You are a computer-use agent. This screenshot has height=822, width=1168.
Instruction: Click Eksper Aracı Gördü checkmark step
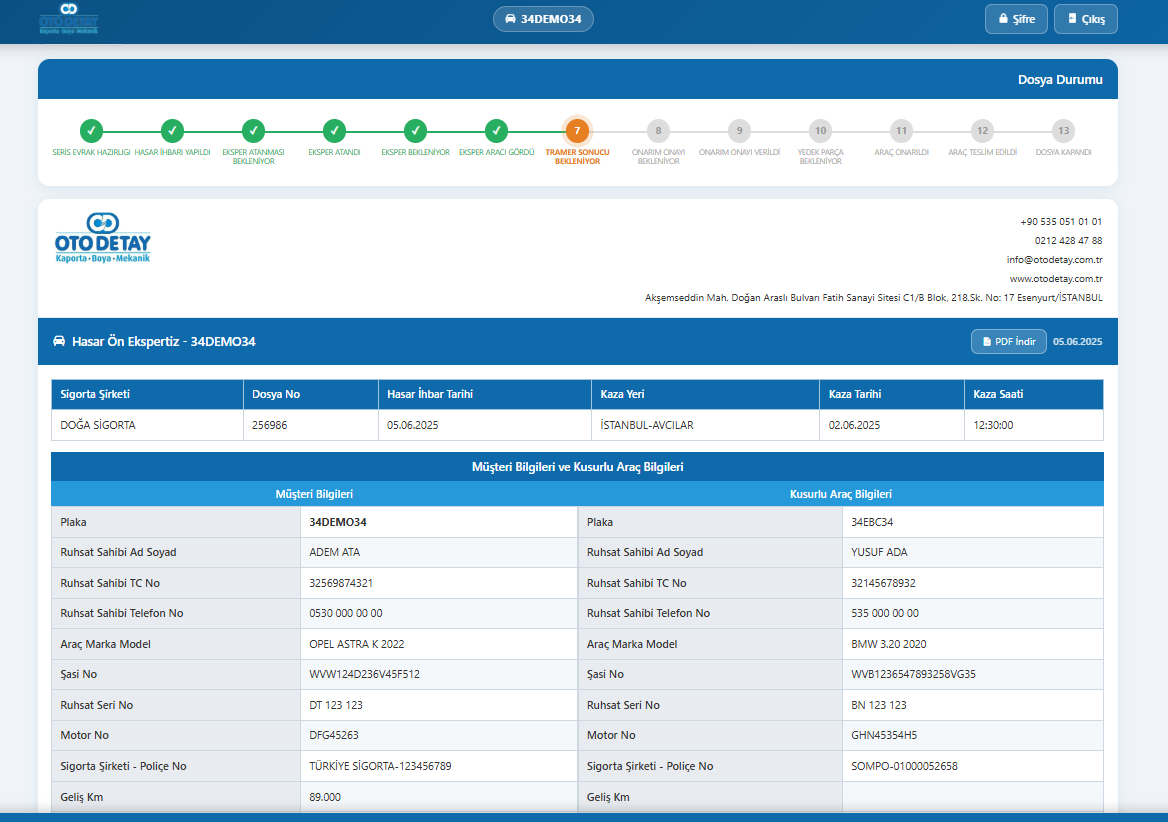(496, 131)
